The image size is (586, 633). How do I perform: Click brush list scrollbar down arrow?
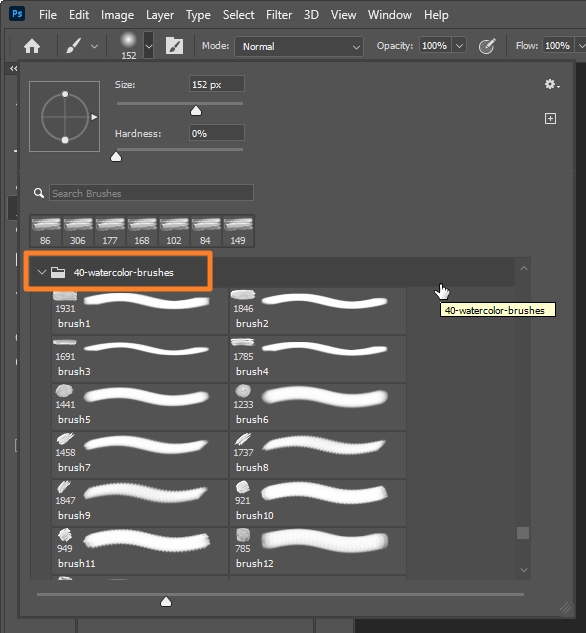point(523,570)
